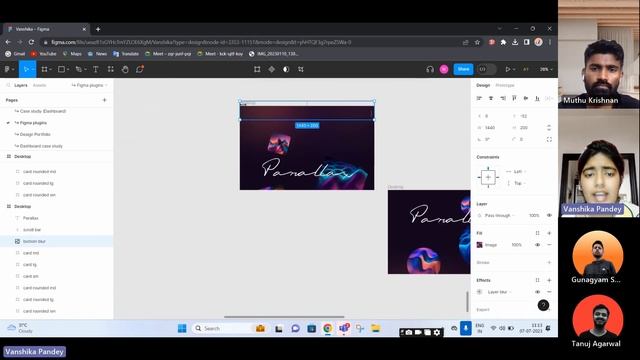Open Layer blur effect type dropdown
The height and width of the screenshot is (360, 640).
tap(500, 292)
